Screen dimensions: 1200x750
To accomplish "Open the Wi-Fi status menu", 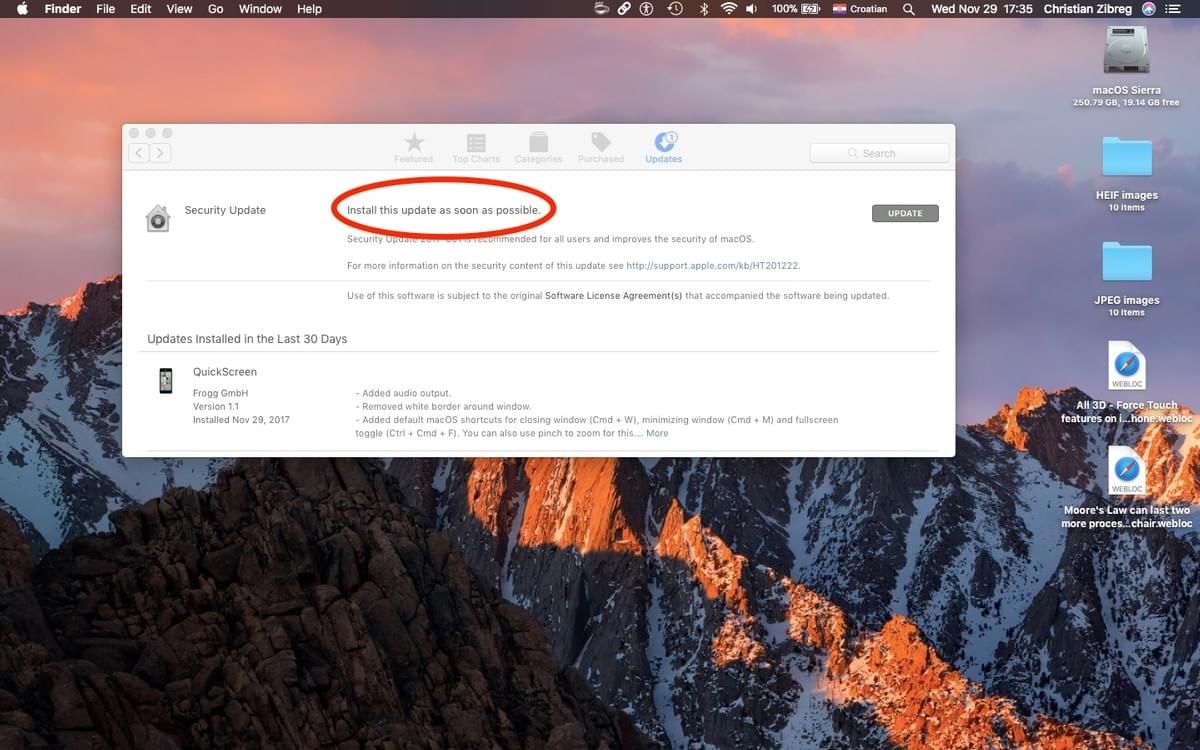I will pyautogui.click(x=728, y=9).
